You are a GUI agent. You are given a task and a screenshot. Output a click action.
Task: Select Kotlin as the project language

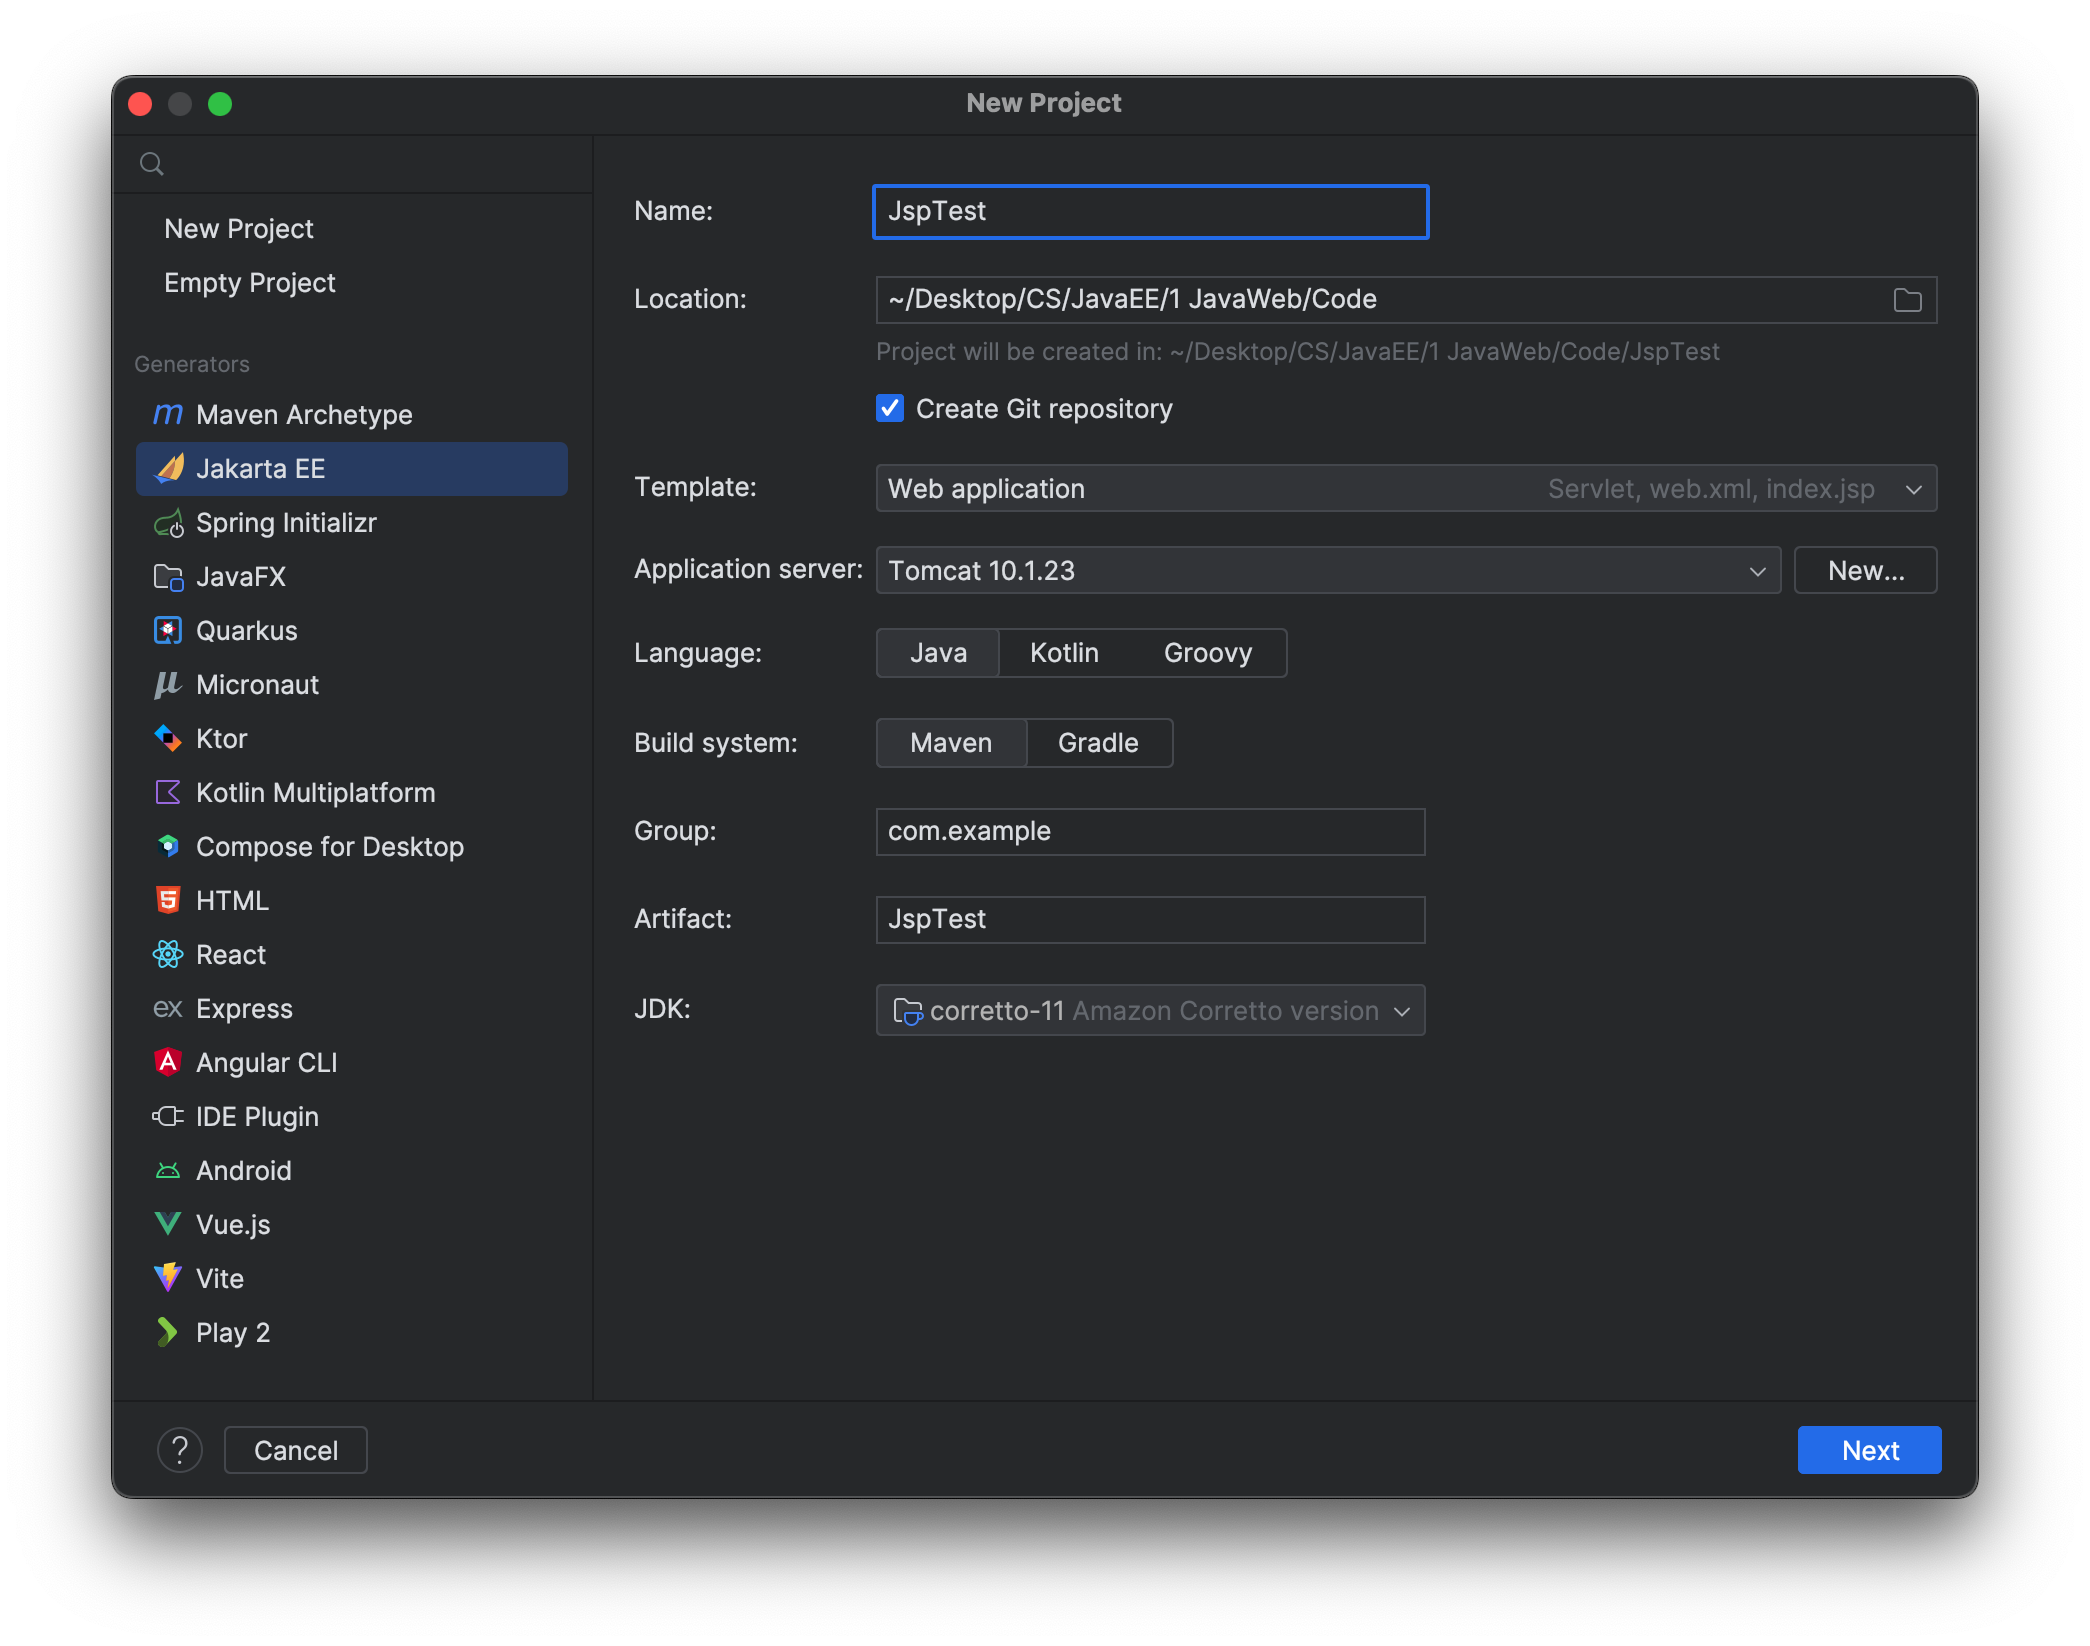1063,652
